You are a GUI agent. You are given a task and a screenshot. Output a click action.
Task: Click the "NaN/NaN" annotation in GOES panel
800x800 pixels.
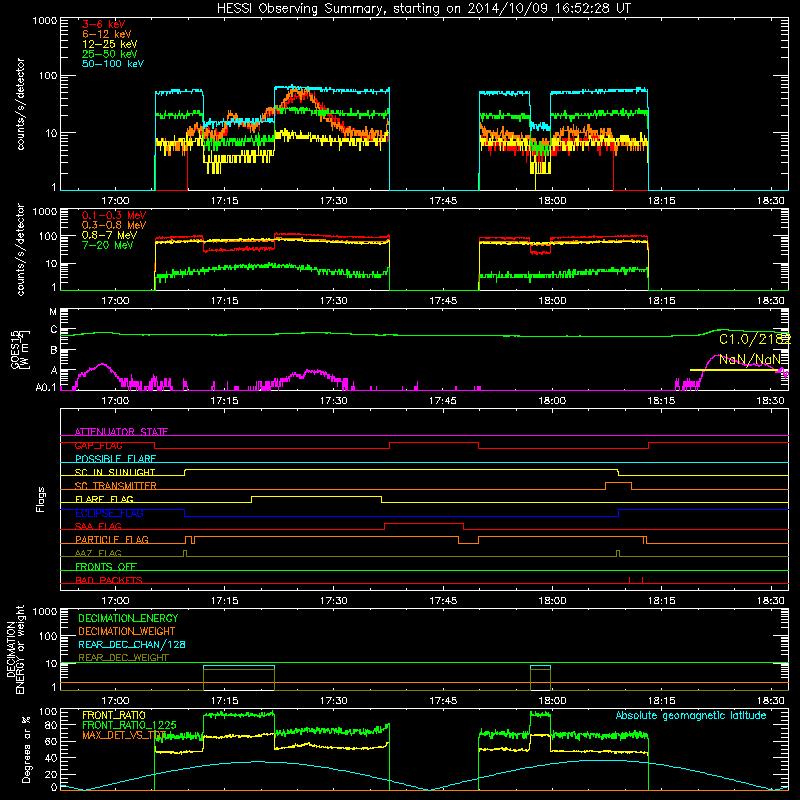tap(749, 359)
